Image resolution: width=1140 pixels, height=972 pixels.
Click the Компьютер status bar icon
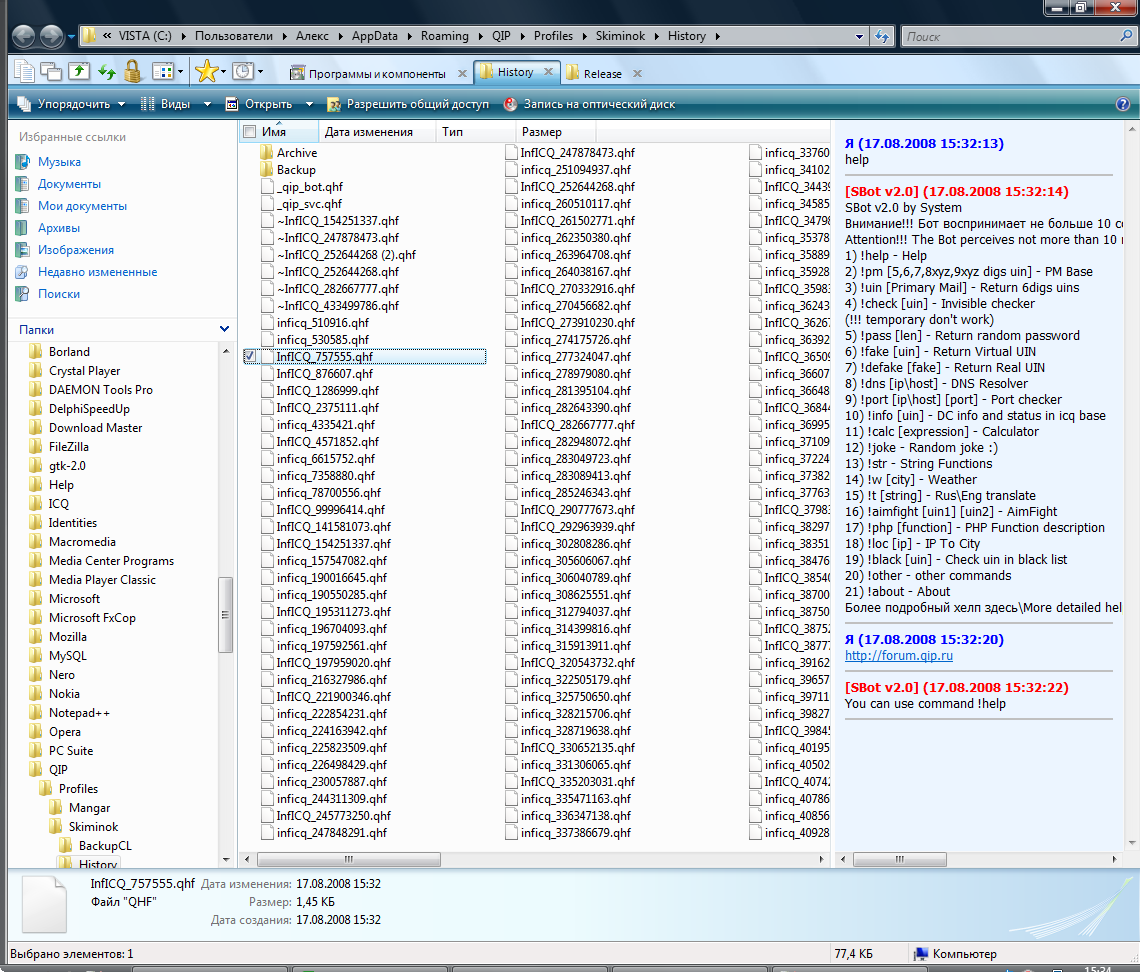(921, 954)
